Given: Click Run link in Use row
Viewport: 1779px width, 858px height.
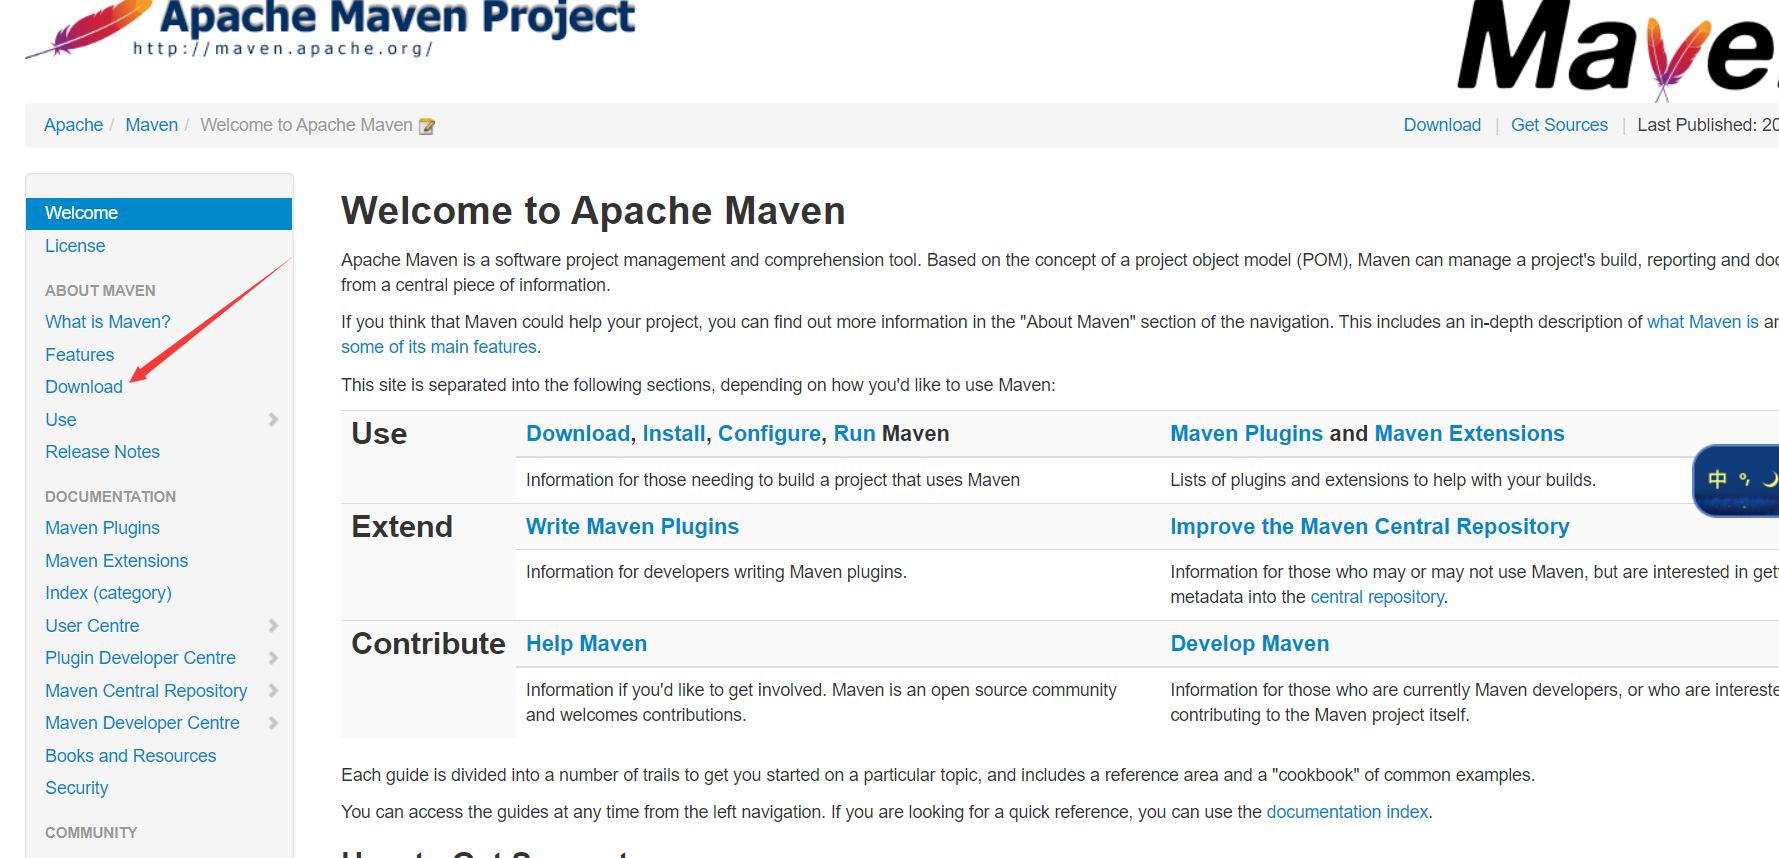Looking at the screenshot, I should 855,434.
